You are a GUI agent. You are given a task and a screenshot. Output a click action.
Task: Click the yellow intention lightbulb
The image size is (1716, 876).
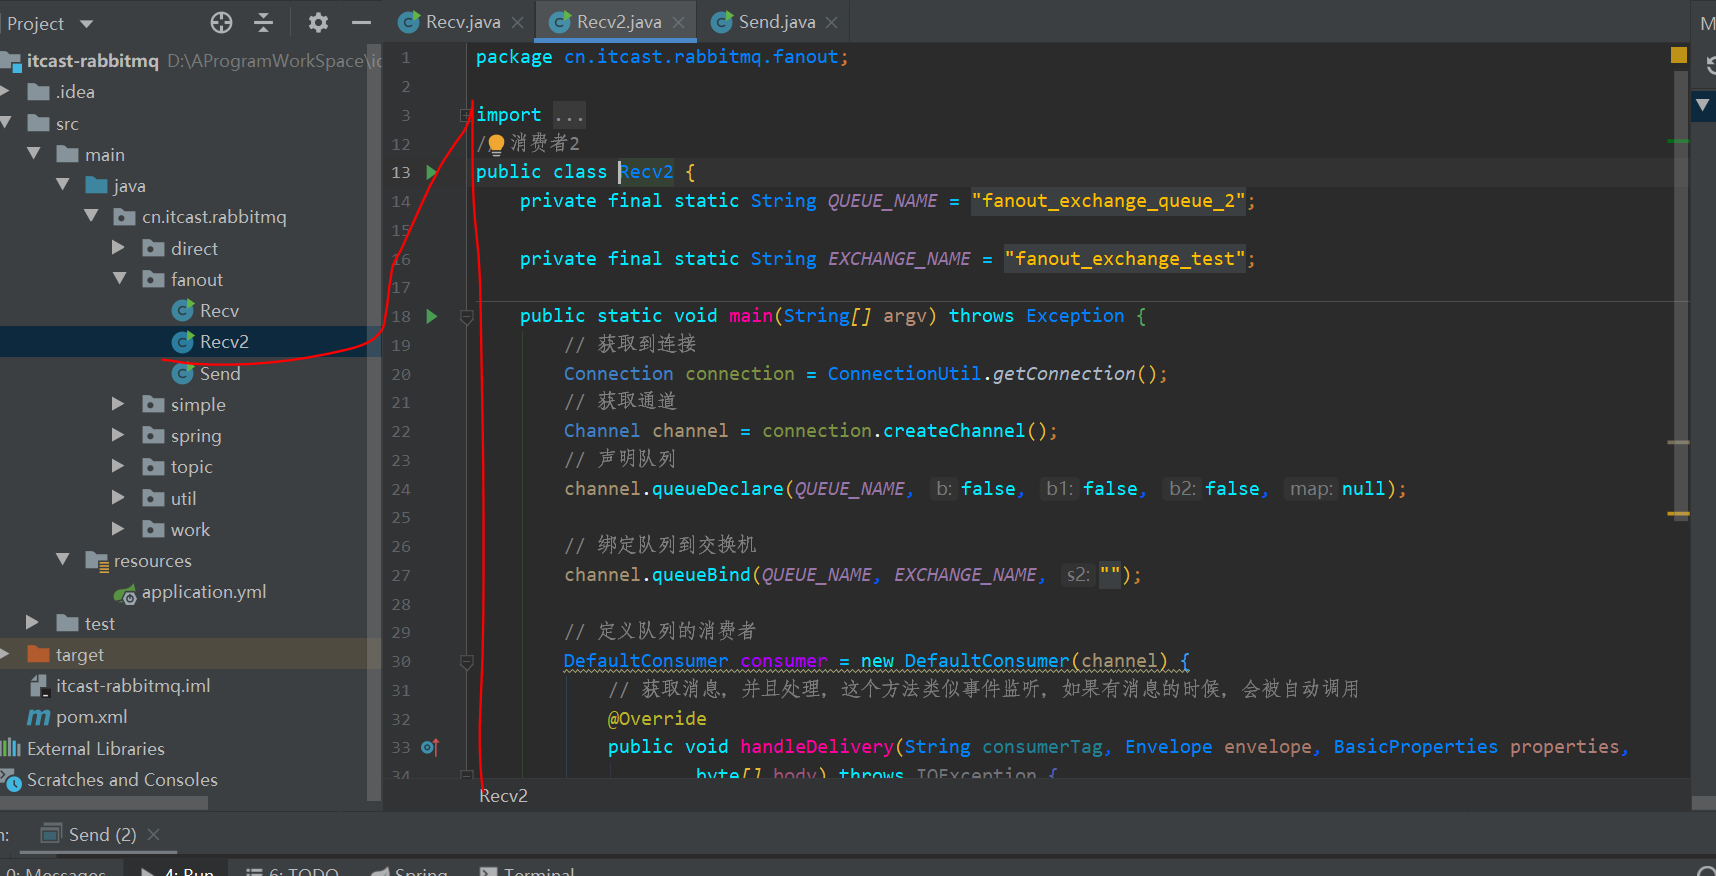point(496,144)
